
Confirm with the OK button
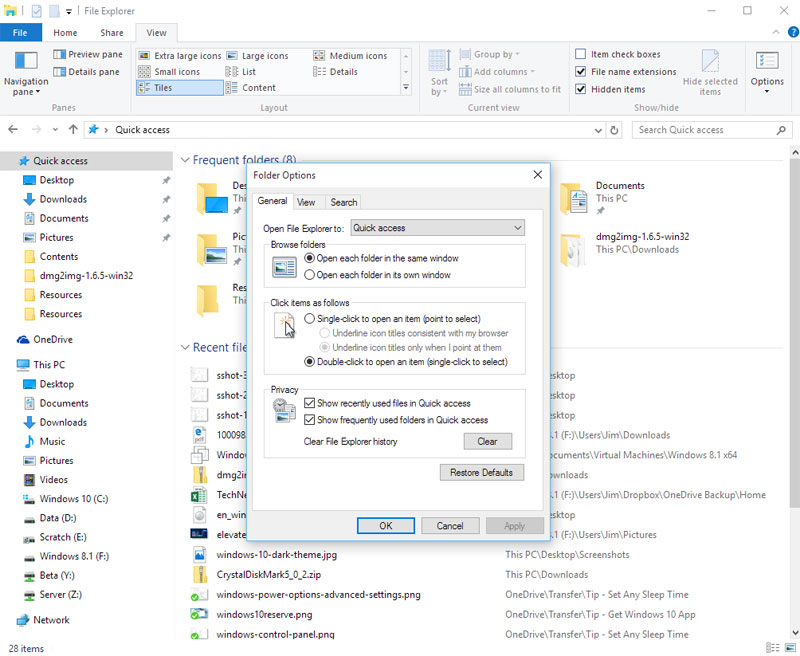coord(386,526)
